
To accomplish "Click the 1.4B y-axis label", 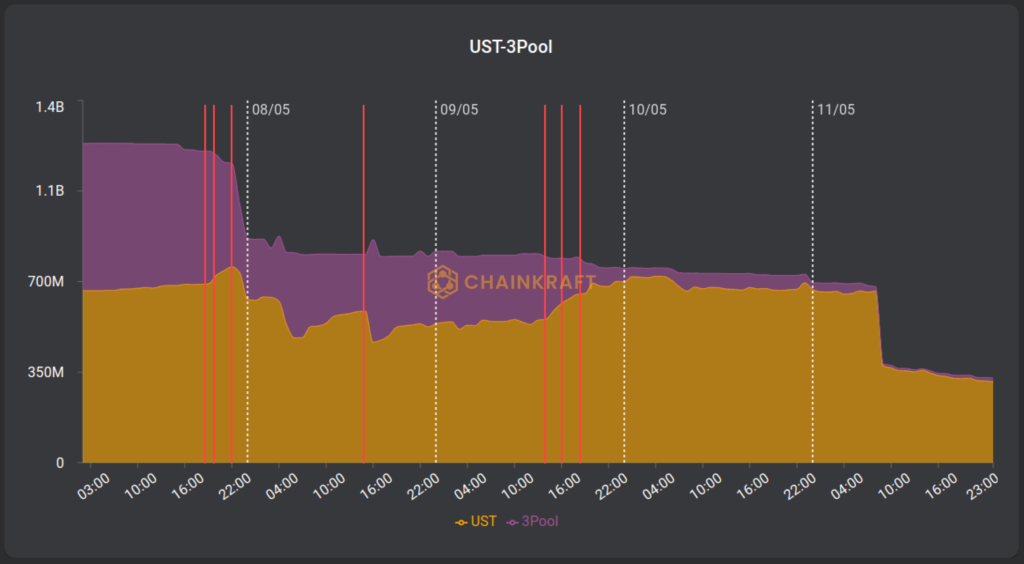I will point(50,106).
